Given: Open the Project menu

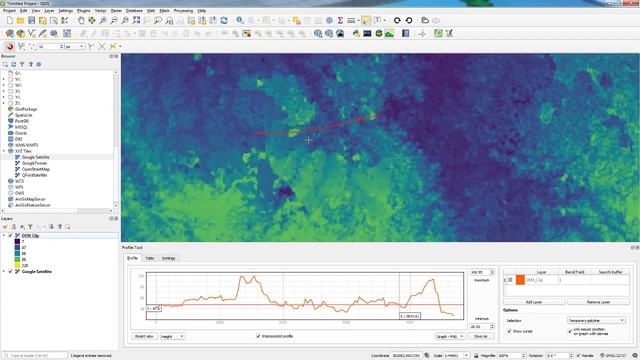Looking at the screenshot, I should 9,11.
